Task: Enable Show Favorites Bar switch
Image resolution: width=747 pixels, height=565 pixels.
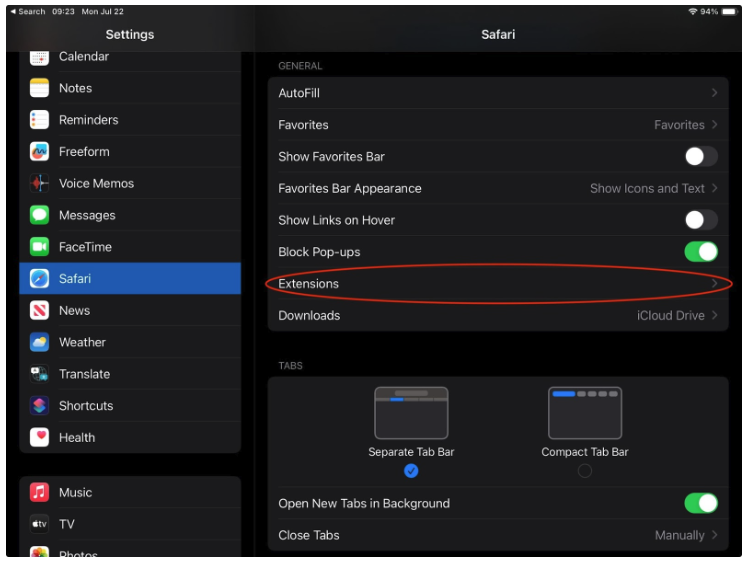Action: tap(701, 156)
